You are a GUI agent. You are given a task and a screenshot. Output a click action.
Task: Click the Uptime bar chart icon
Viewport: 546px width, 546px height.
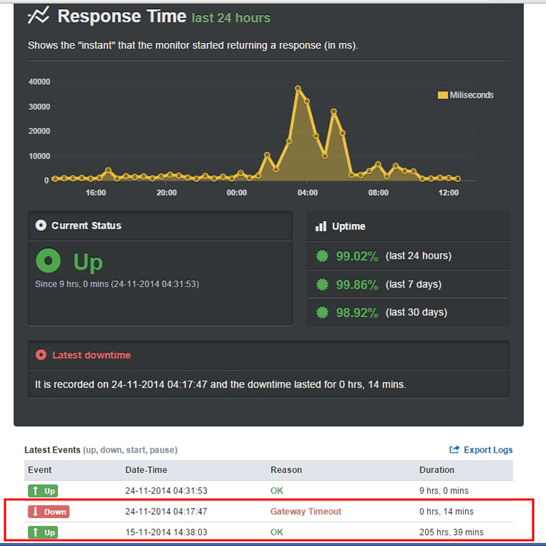tap(321, 226)
